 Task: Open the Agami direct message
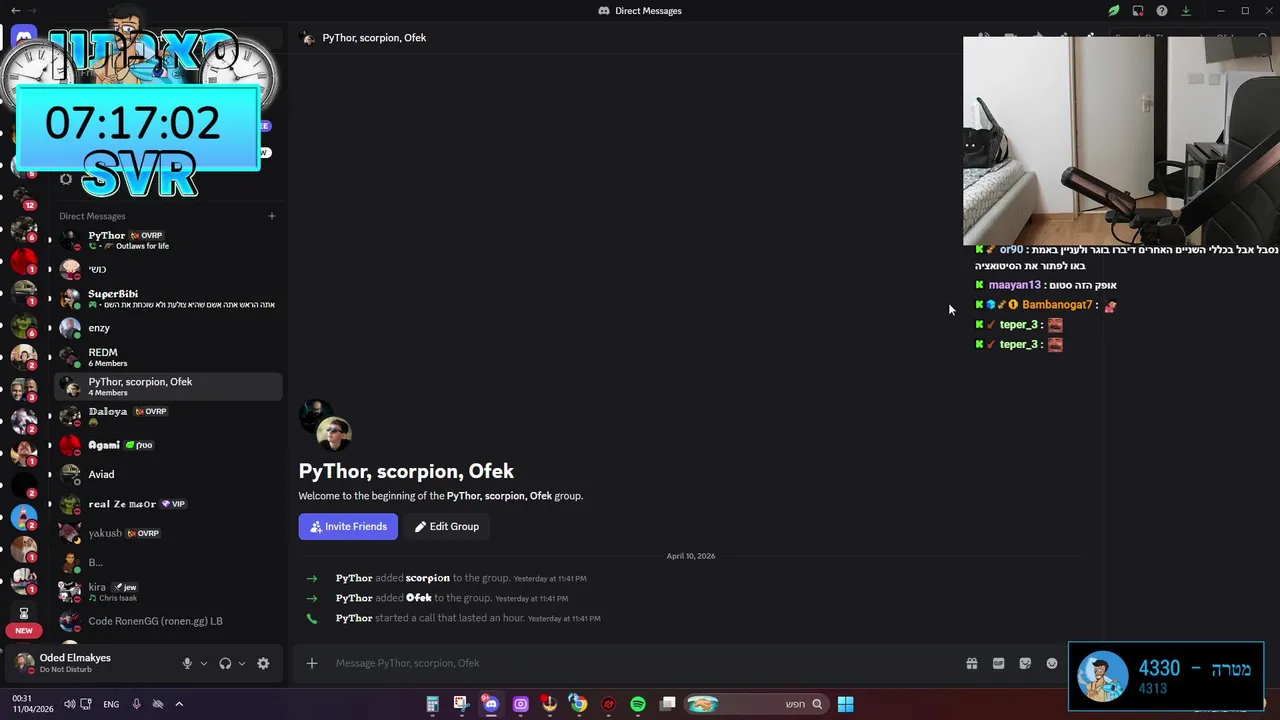click(x=168, y=445)
